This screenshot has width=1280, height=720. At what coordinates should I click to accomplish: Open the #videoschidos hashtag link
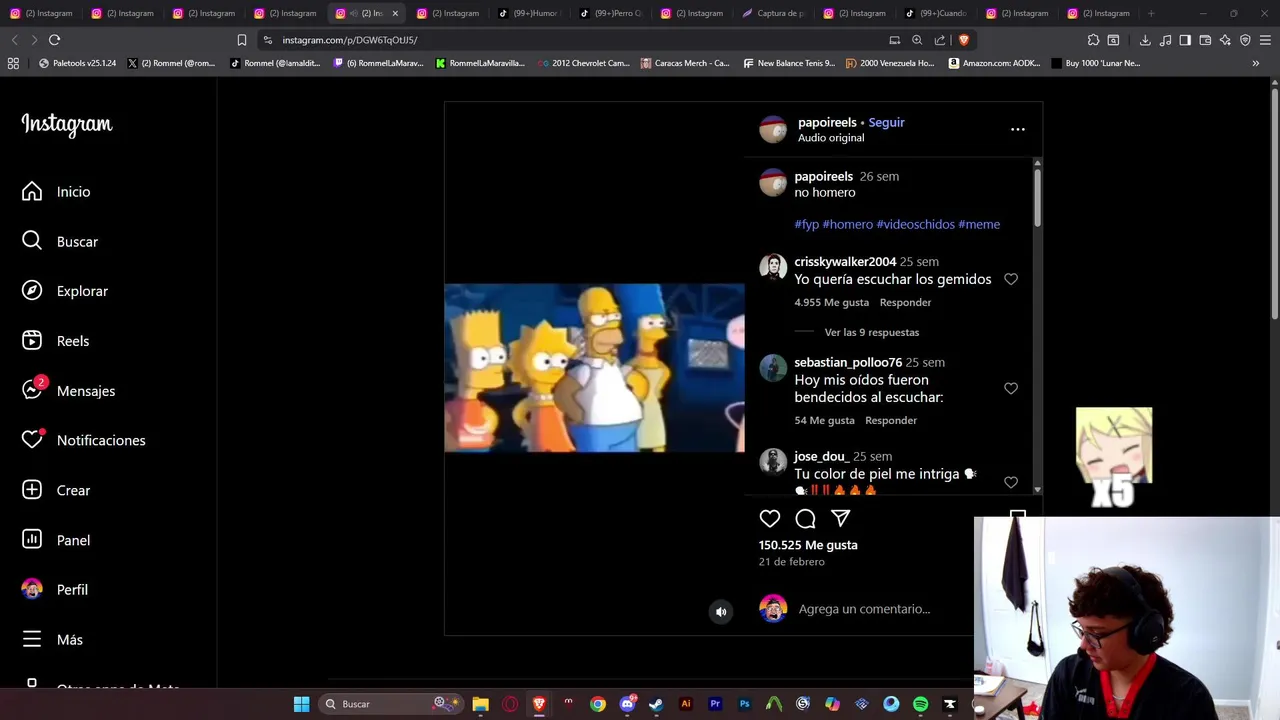coord(915,224)
